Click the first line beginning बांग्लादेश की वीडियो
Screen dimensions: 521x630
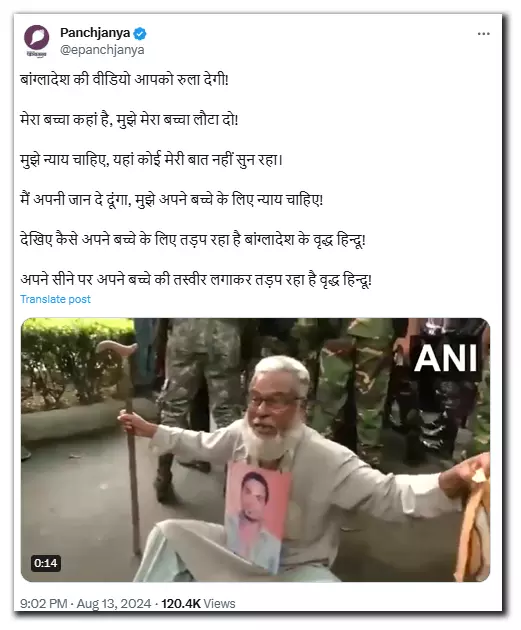pyautogui.click(x=124, y=80)
